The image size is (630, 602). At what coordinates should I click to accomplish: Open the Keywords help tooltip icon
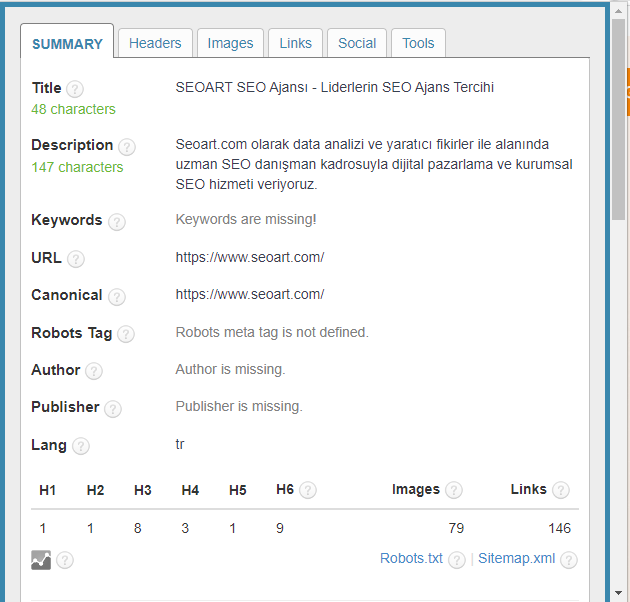tap(117, 222)
